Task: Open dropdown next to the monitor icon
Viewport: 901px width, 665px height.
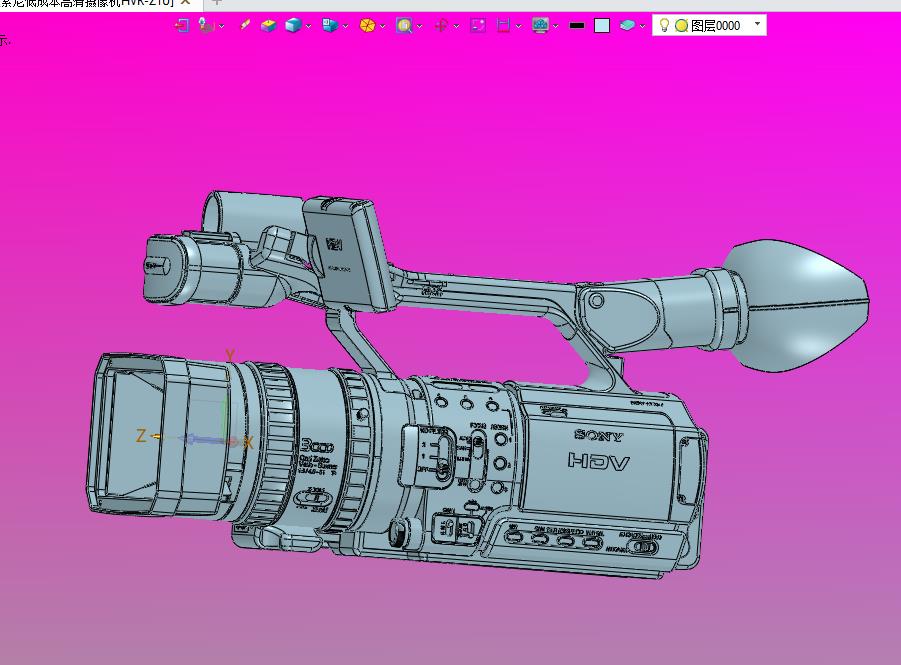Action: point(556,26)
